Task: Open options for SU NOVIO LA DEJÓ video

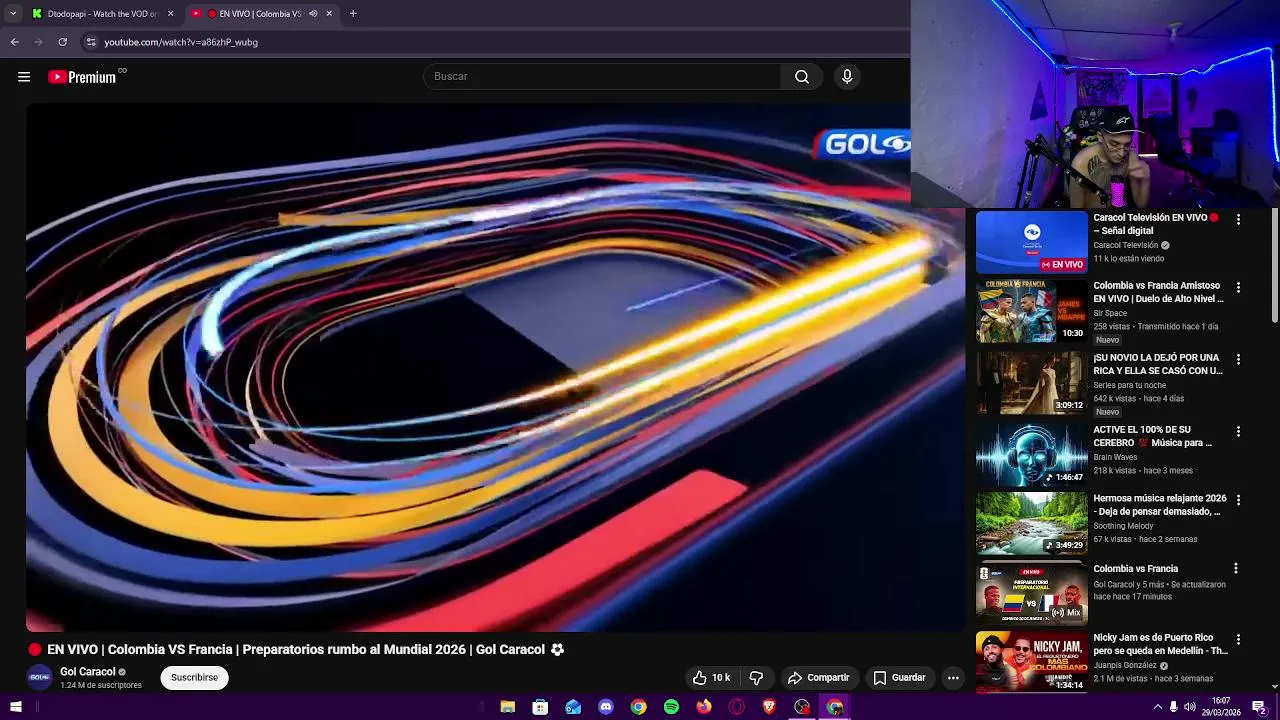Action: coord(1238,359)
